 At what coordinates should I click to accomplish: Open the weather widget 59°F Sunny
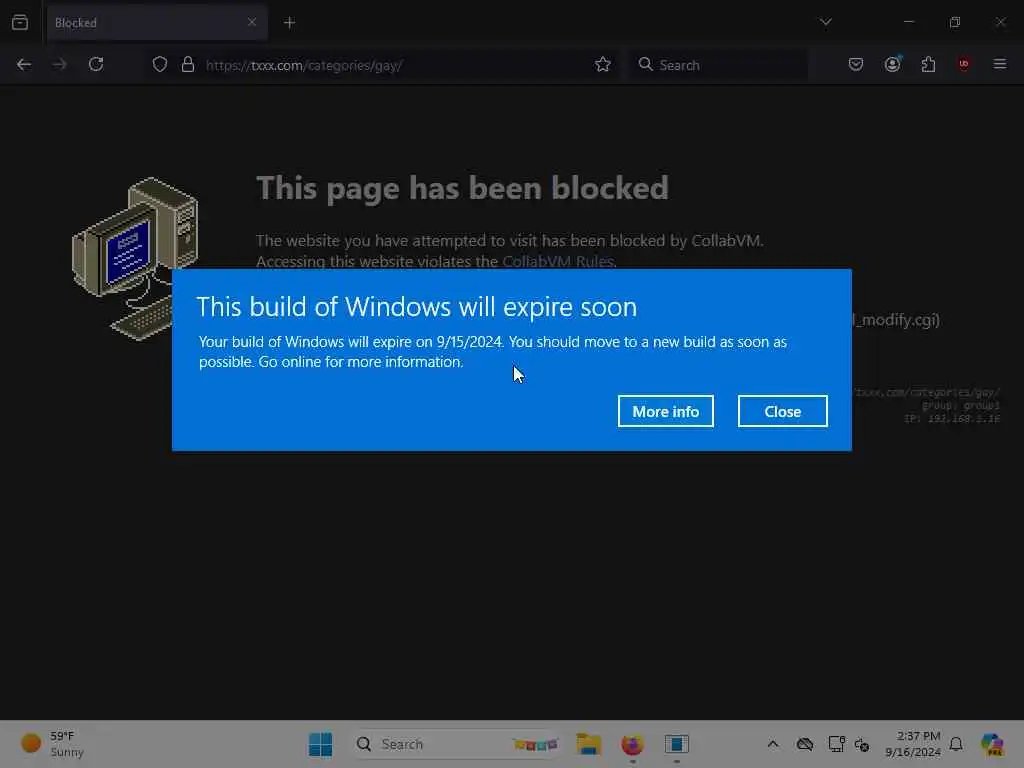pyautogui.click(x=54, y=744)
